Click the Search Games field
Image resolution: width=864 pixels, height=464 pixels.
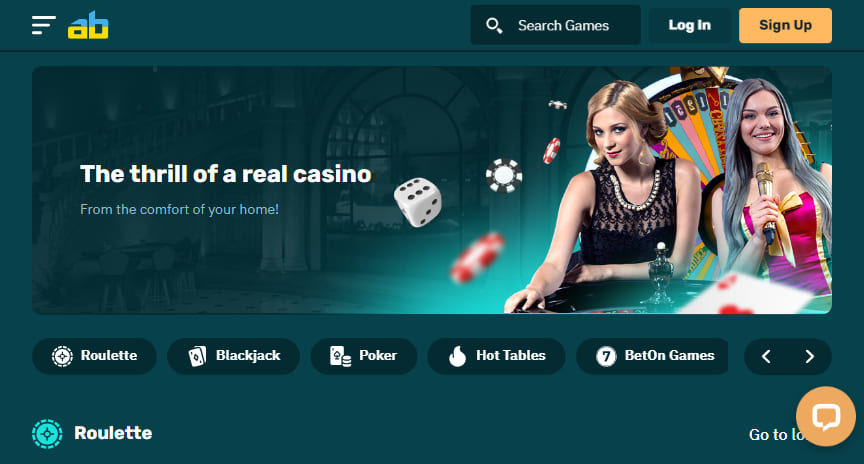[555, 25]
